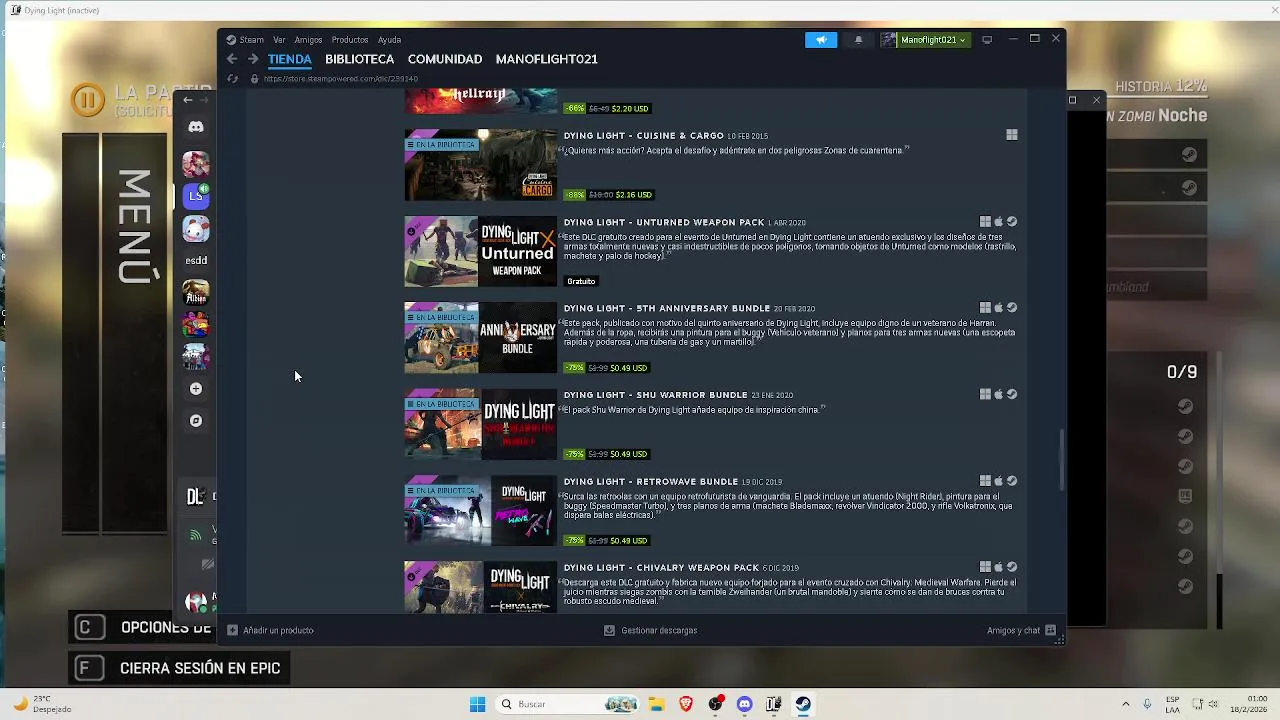Click SteamOS icon on Retrowave Bundle row
The width and height of the screenshot is (1280, 720).
(x=1012, y=481)
